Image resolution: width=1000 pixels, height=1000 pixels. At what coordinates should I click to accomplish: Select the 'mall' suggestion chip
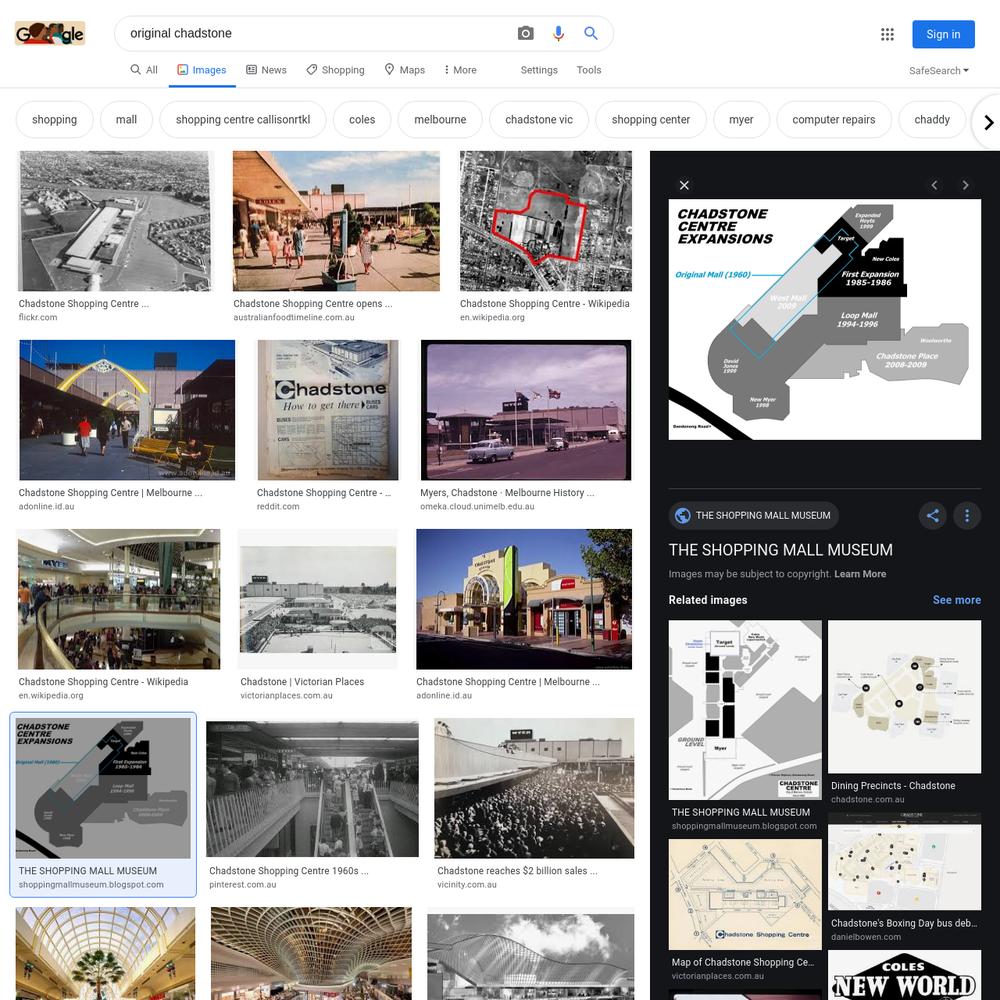126,119
